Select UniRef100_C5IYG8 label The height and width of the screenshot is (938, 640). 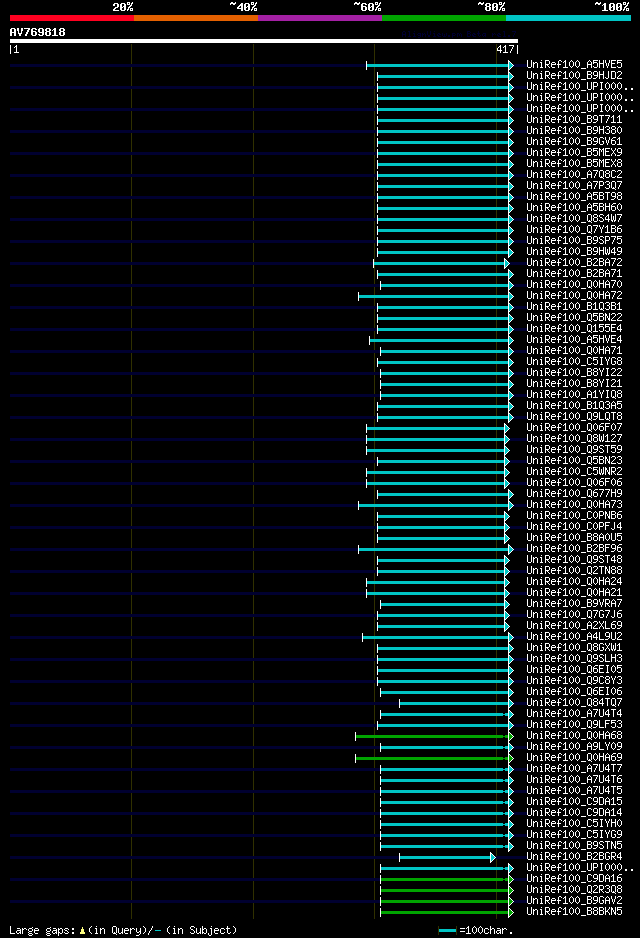pyautogui.click(x=574, y=361)
